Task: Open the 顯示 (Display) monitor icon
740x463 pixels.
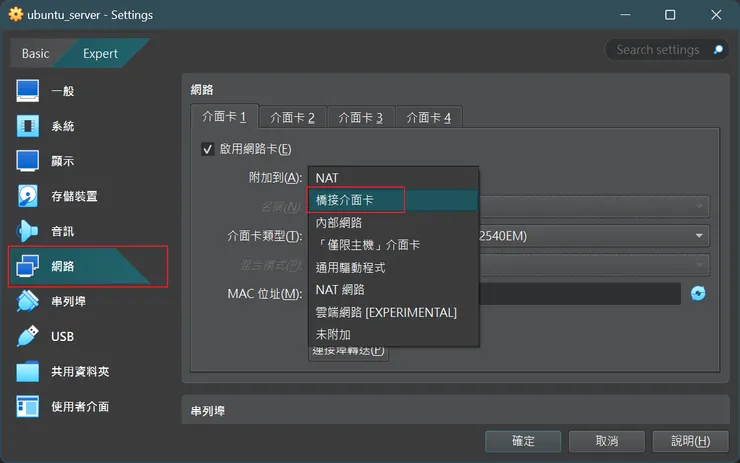Action: click(x=27, y=161)
